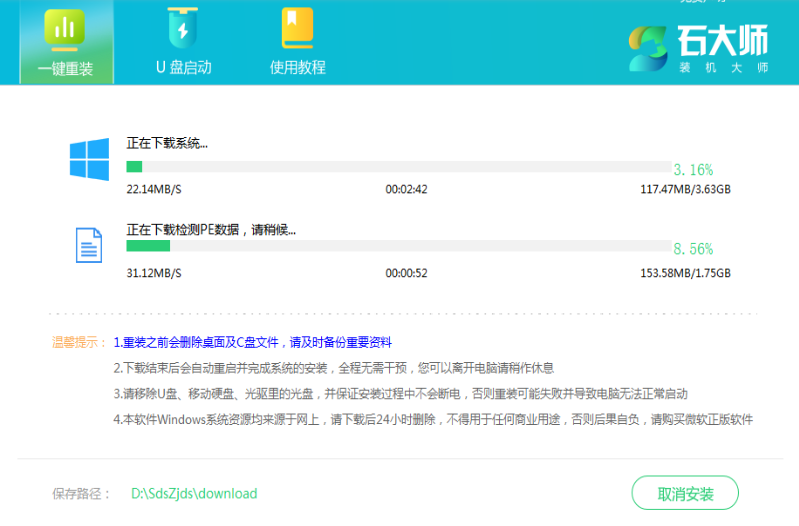Click the 3.16% progress percentage

tap(693, 169)
